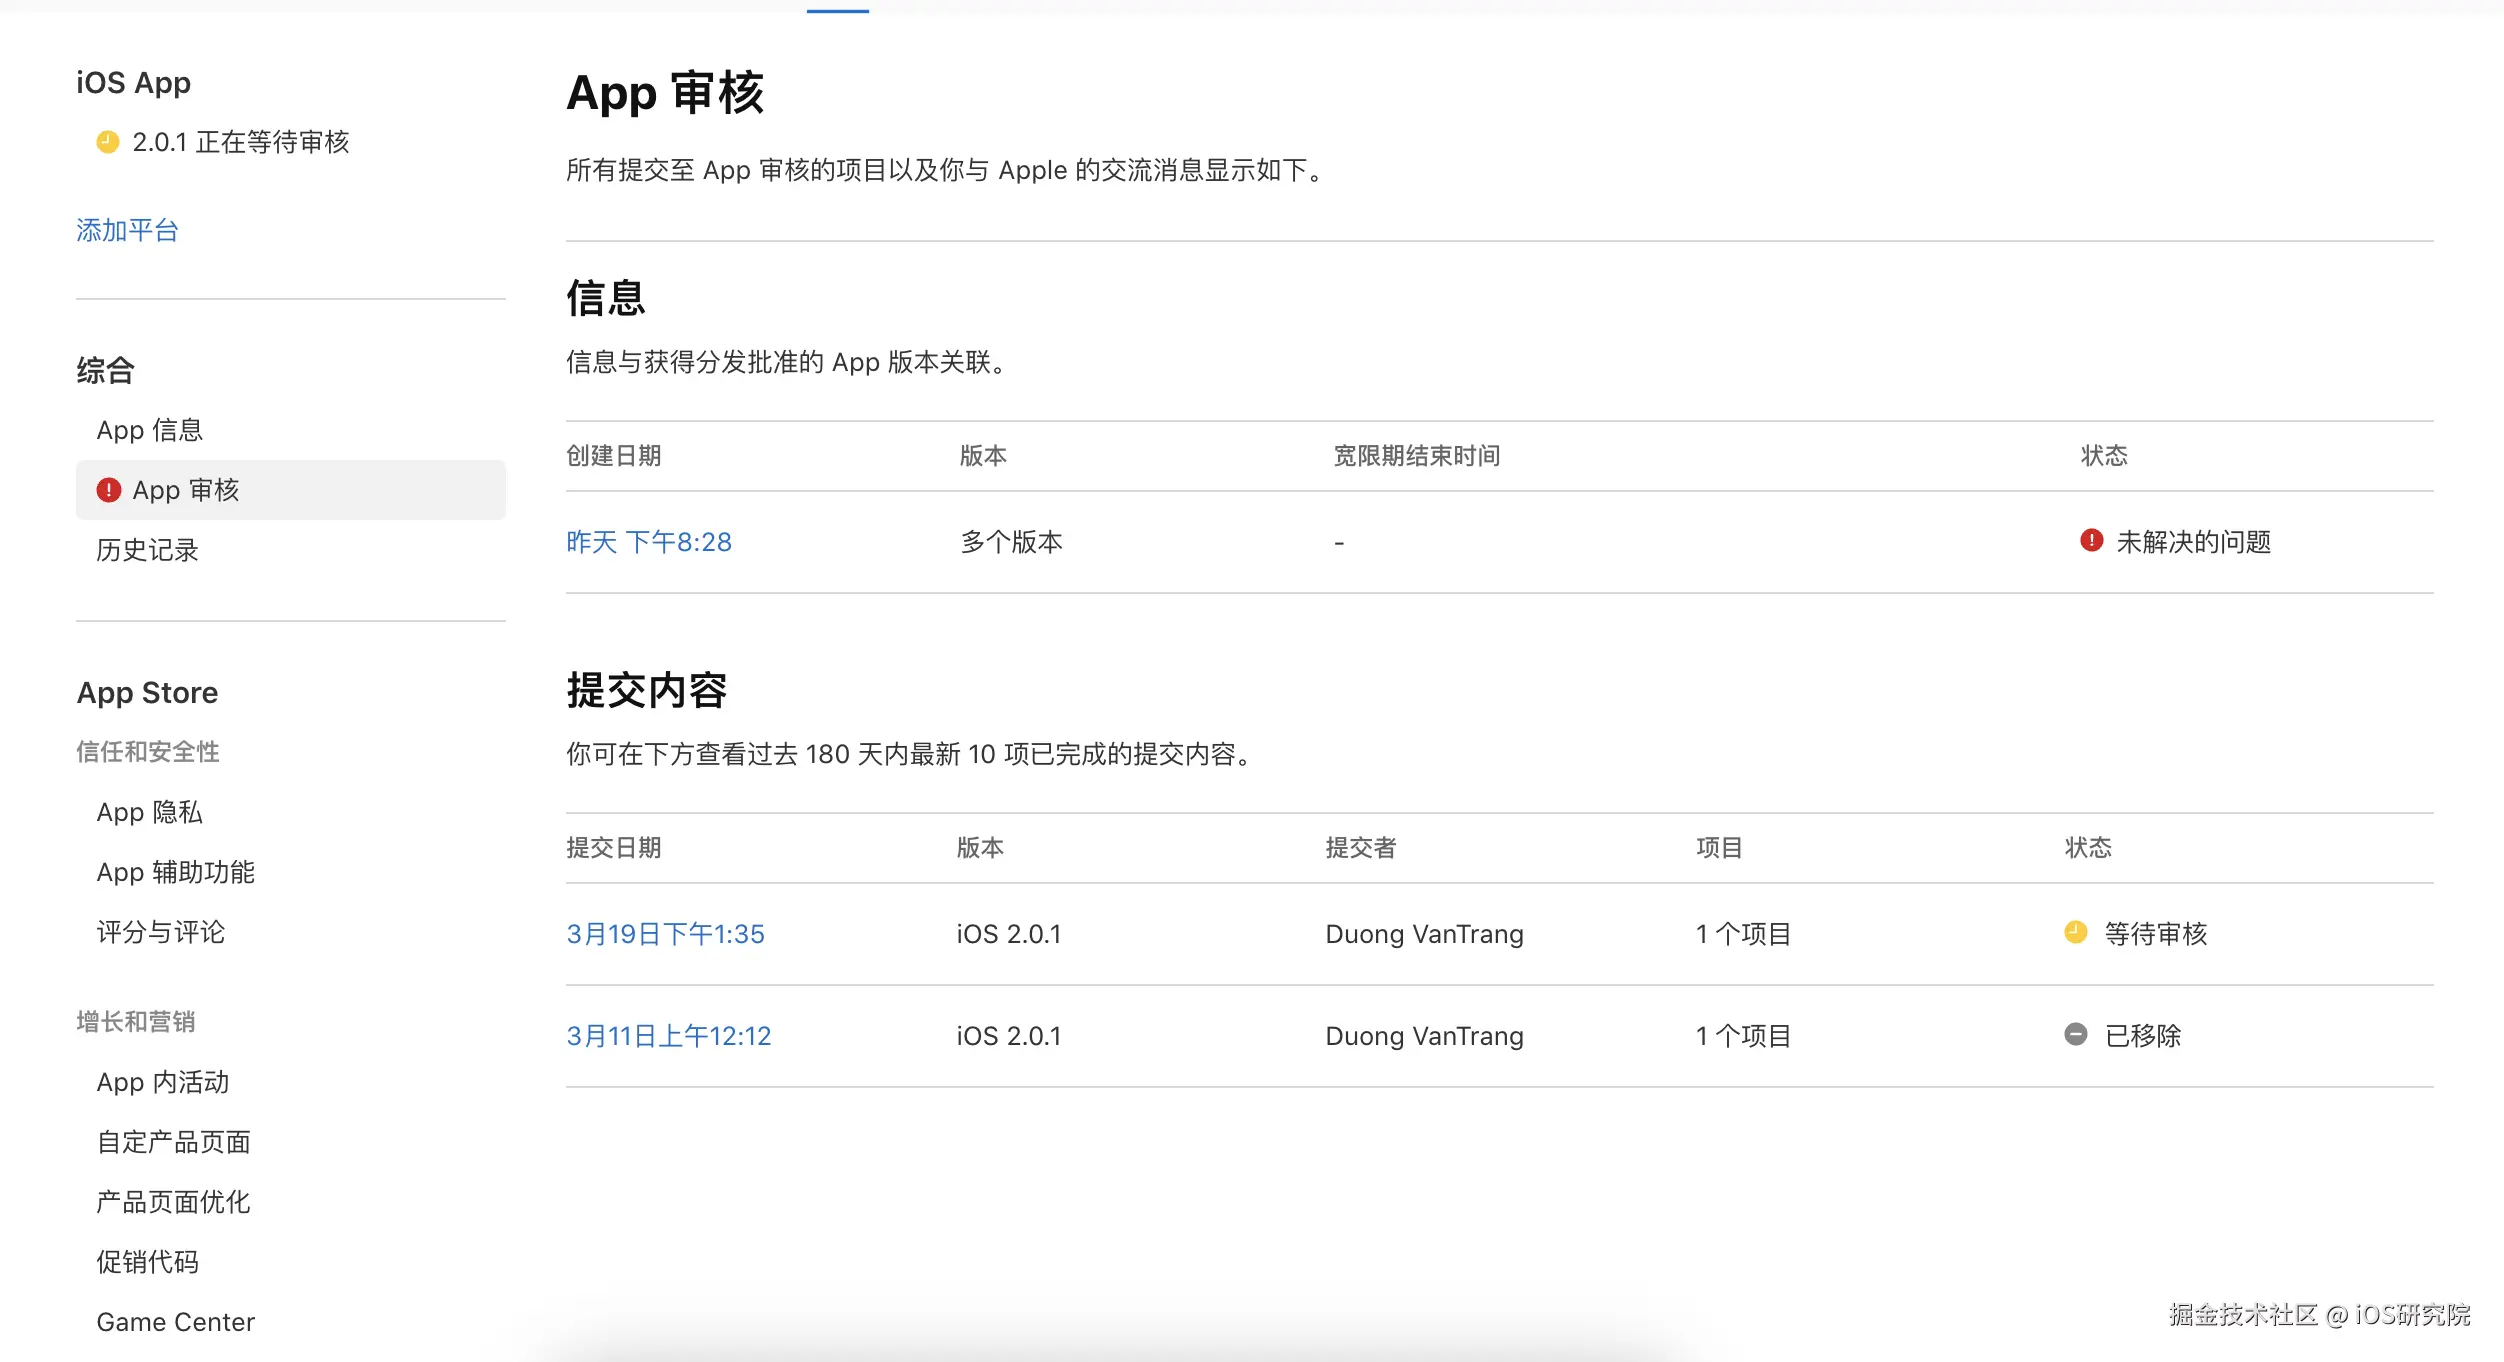Open 促销代码 page
Viewport: 2504px width, 1362px height.
(x=148, y=1262)
